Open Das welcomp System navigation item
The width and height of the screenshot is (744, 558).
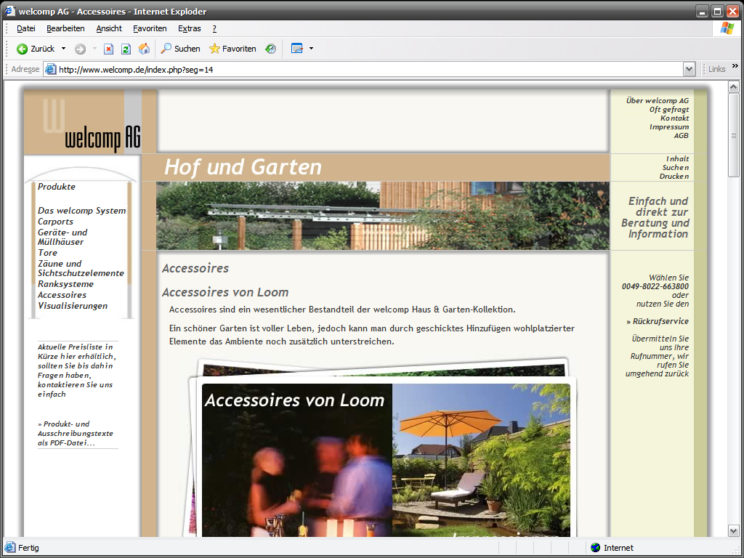click(x=82, y=210)
